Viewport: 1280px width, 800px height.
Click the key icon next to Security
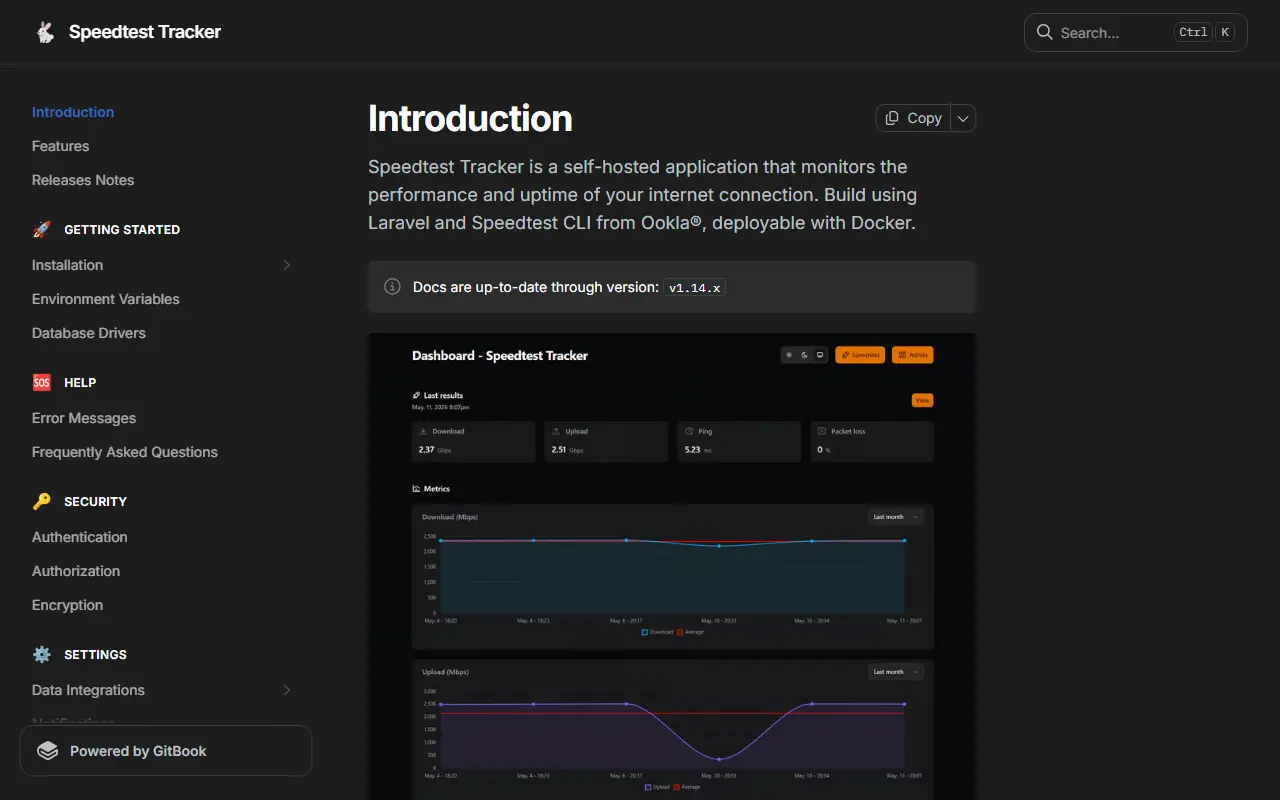coord(42,501)
